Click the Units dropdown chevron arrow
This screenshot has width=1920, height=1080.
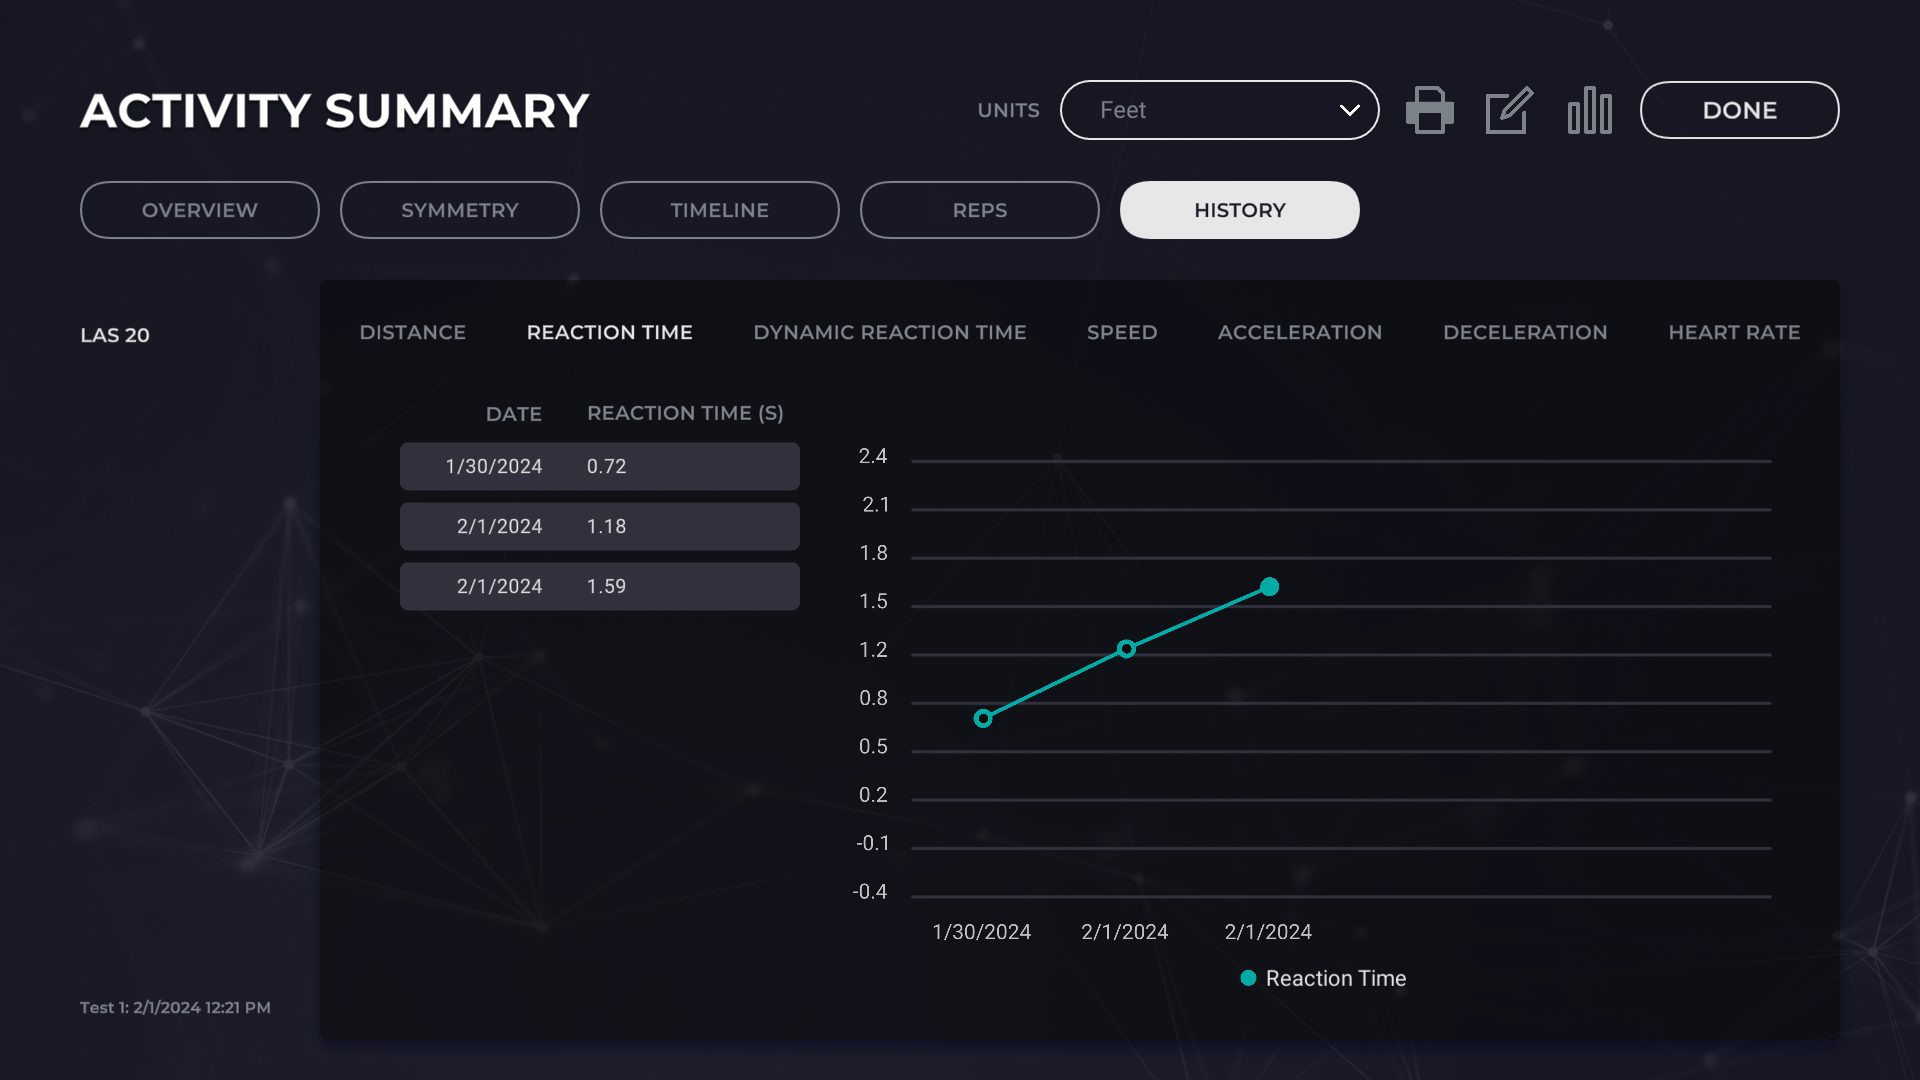click(1349, 110)
